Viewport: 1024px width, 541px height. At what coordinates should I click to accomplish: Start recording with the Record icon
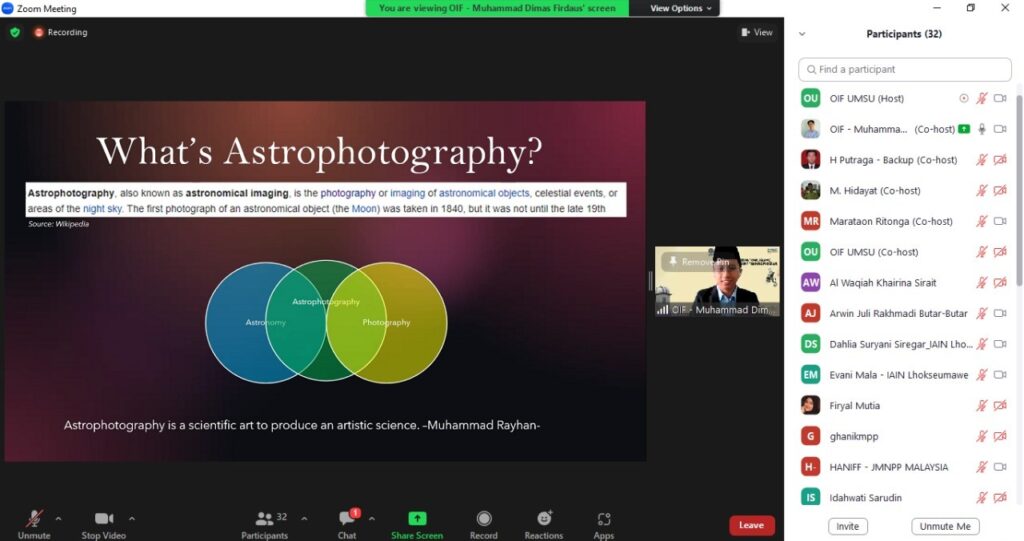pyautogui.click(x=484, y=518)
